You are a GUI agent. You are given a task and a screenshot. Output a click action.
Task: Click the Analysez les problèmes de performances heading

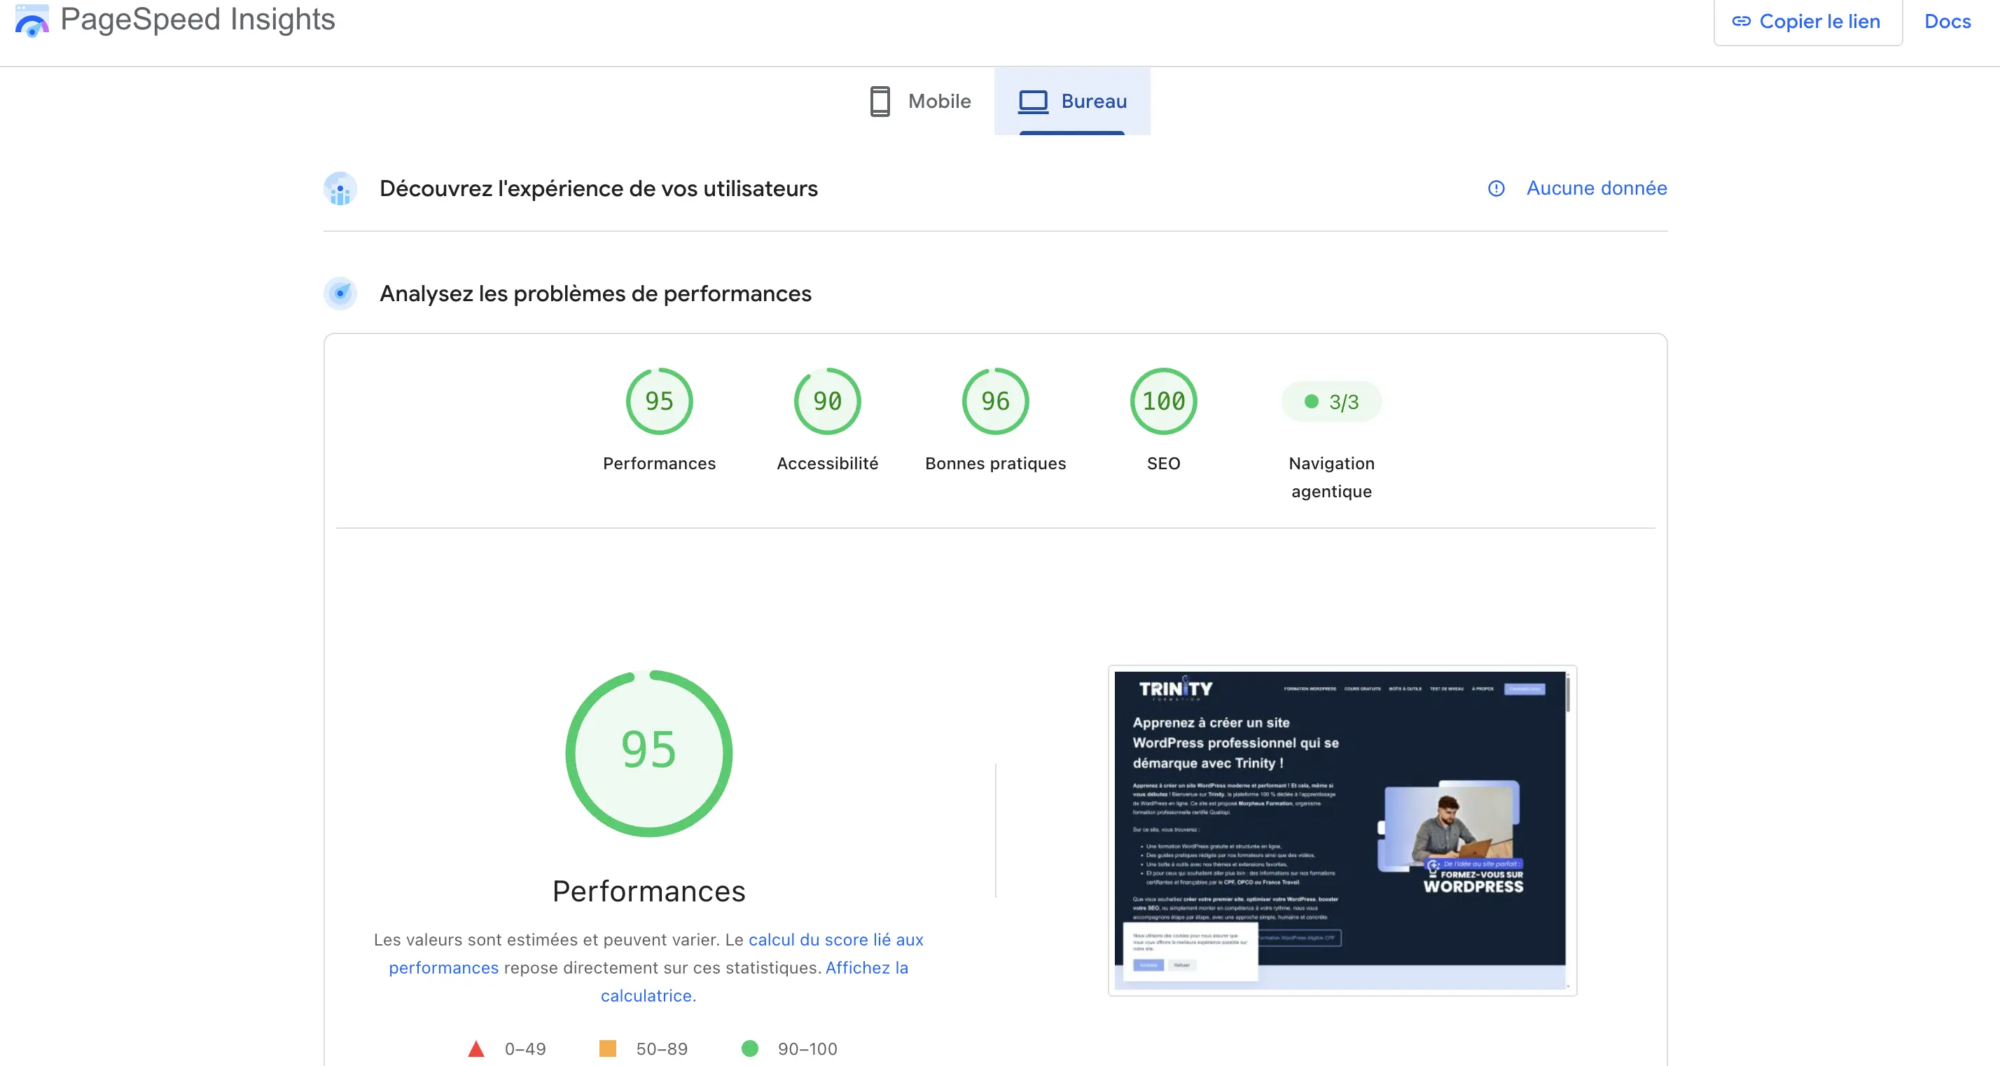(595, 293)
